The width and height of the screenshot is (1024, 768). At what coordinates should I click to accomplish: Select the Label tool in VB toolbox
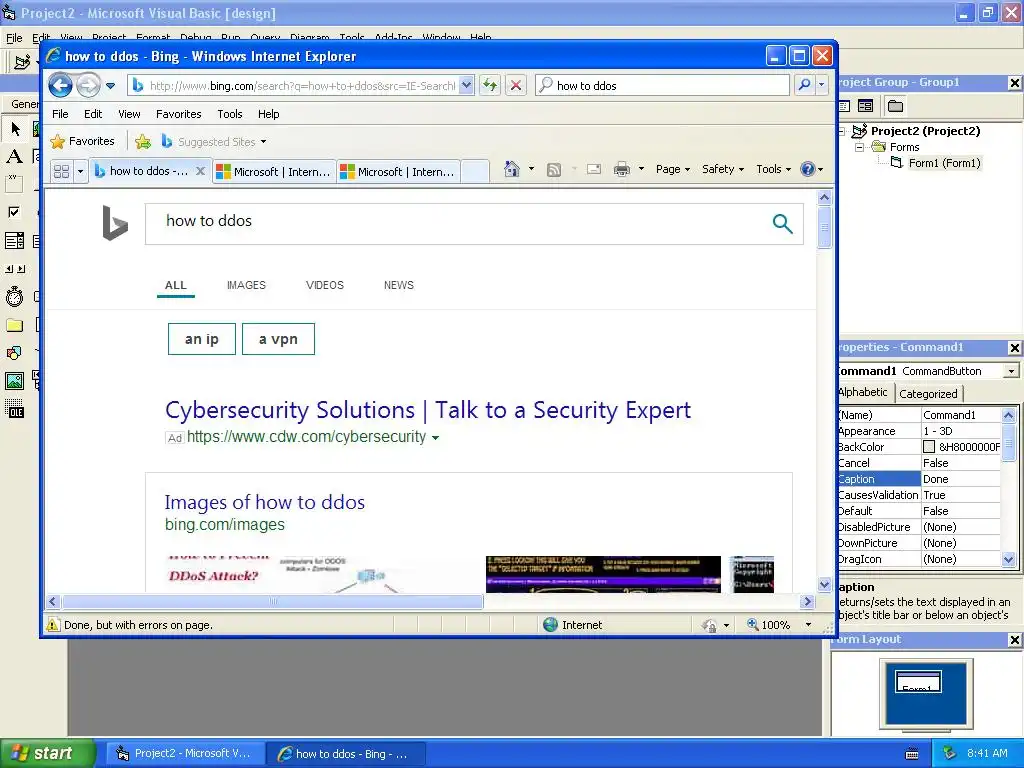(x=15, y=156)
